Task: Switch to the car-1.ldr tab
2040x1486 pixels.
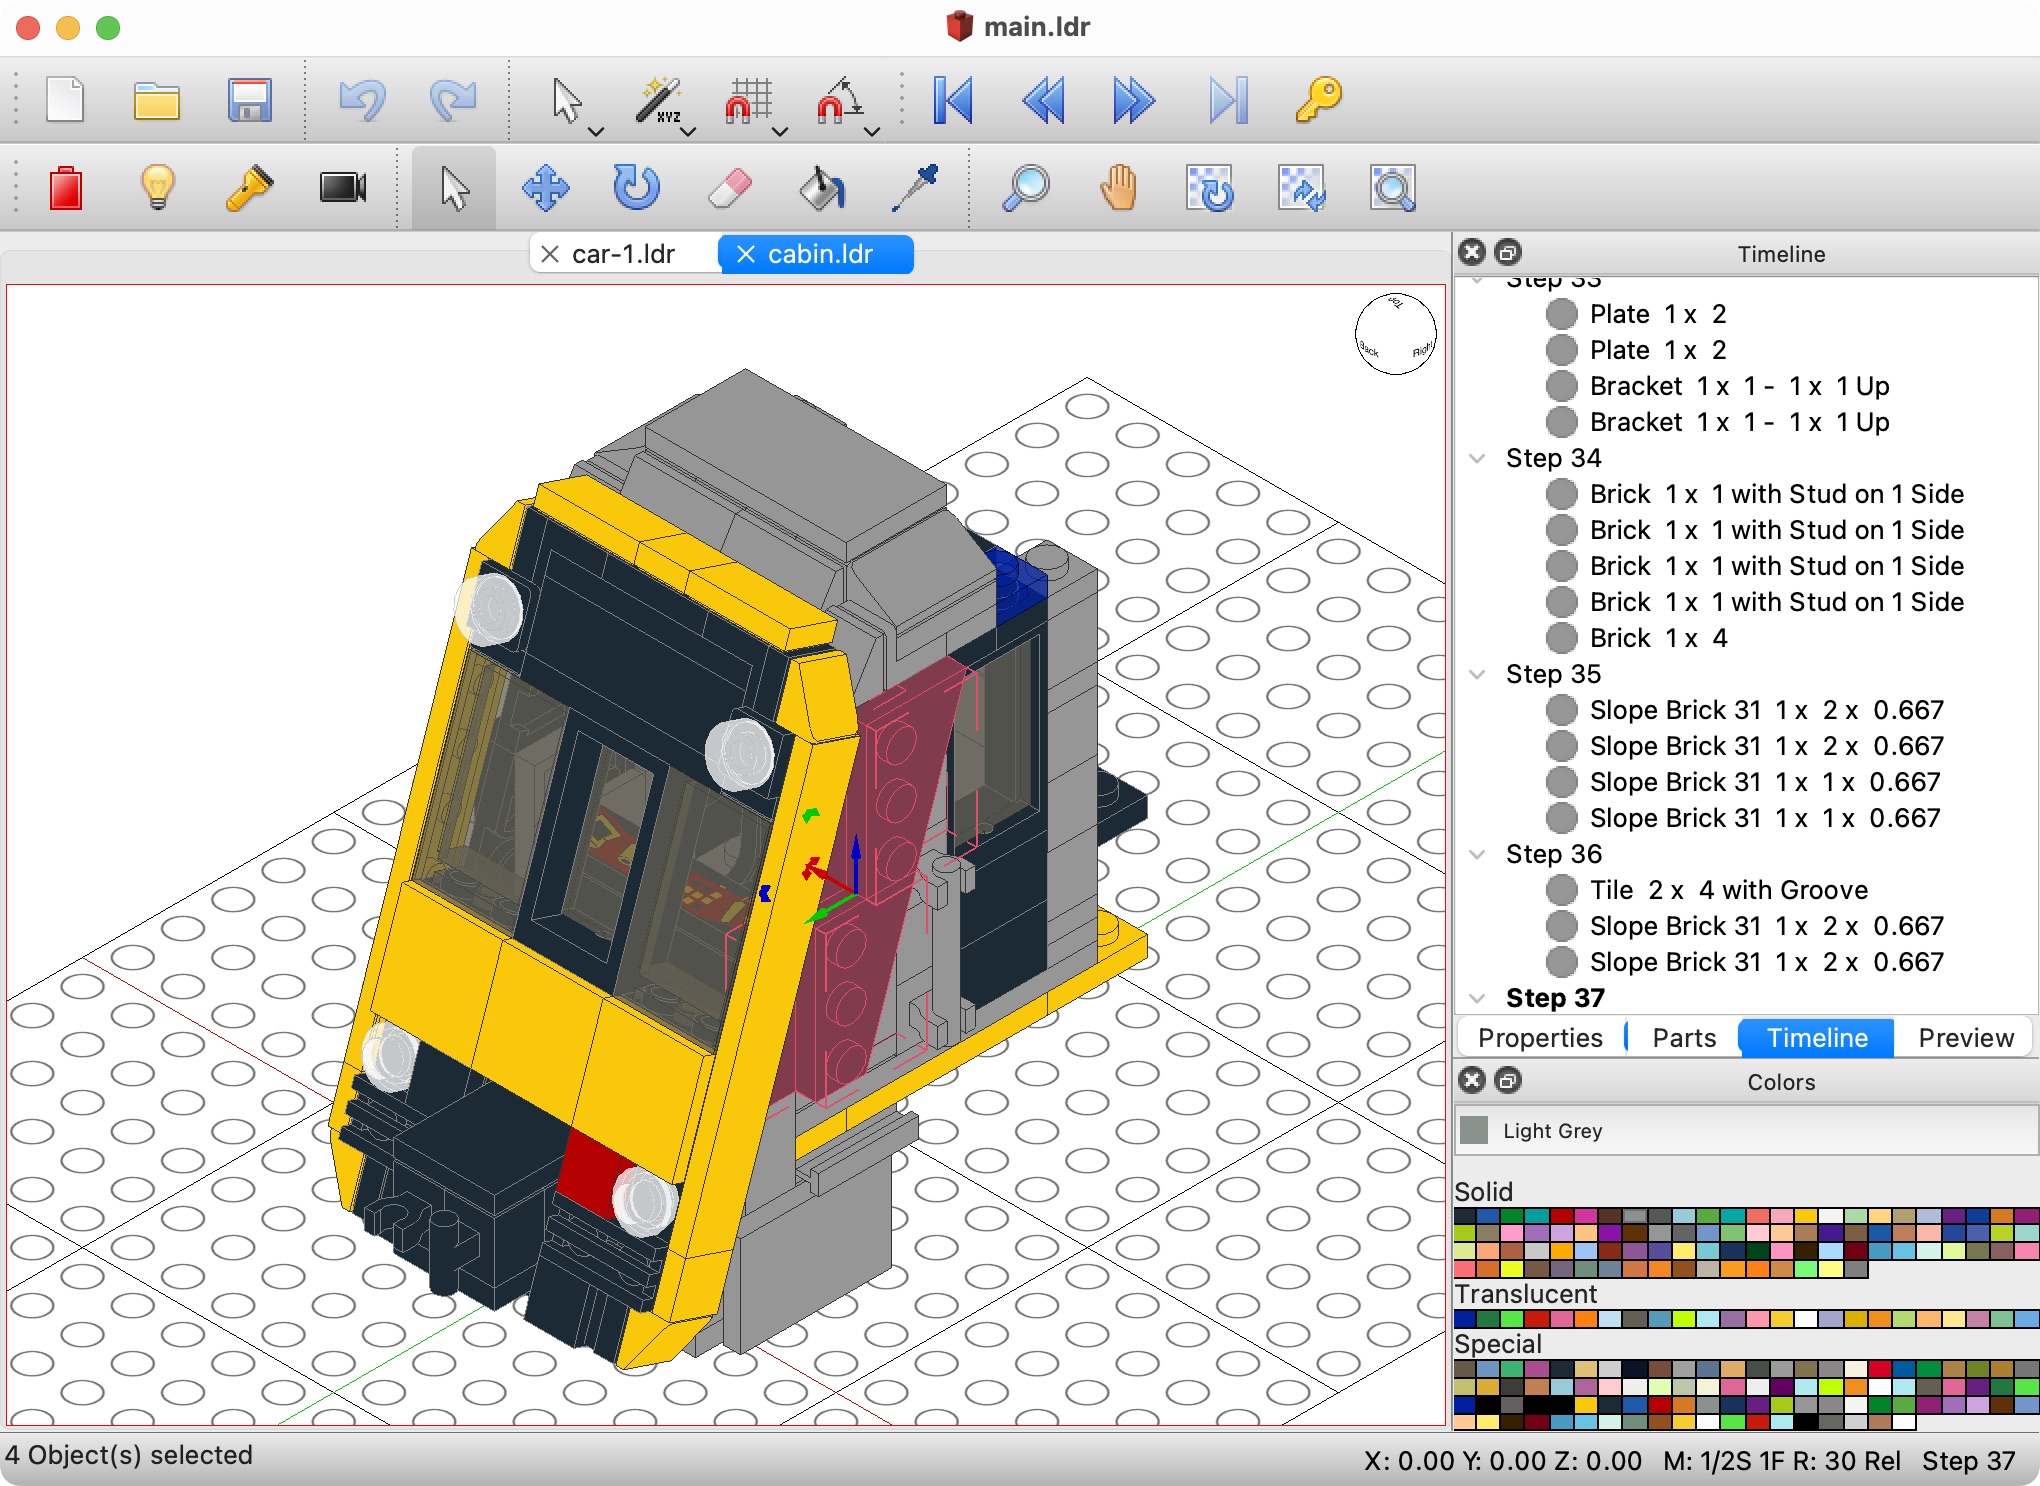Action: click(623, 254)
